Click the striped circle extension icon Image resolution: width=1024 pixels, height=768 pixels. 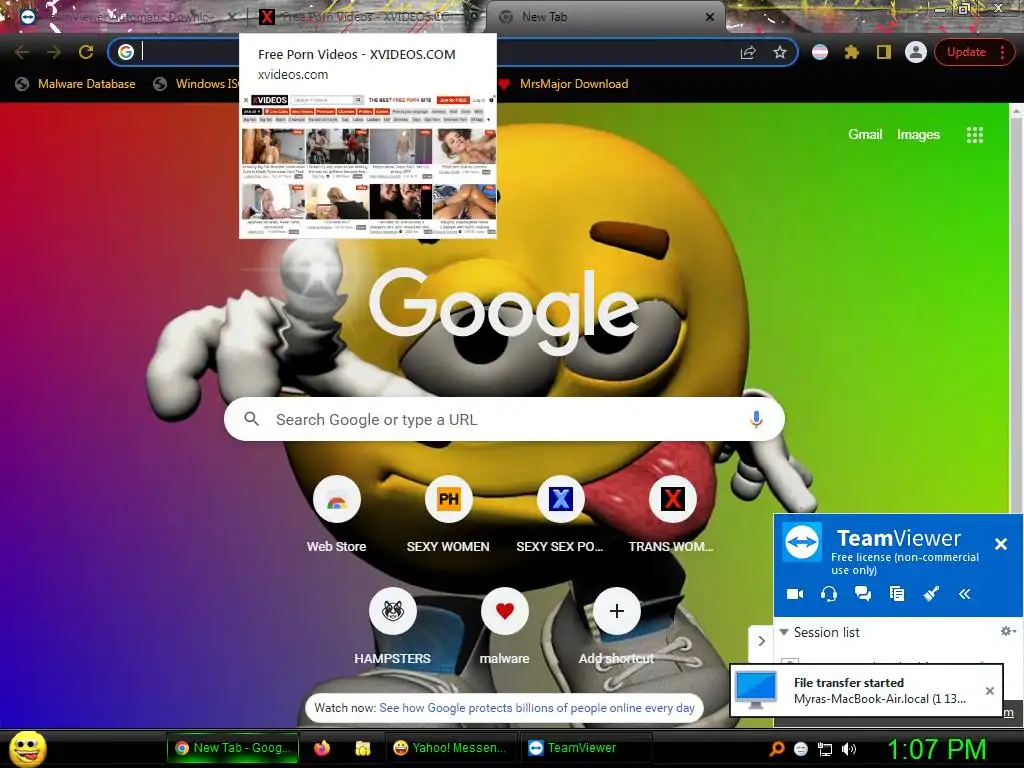click(820, 52)
